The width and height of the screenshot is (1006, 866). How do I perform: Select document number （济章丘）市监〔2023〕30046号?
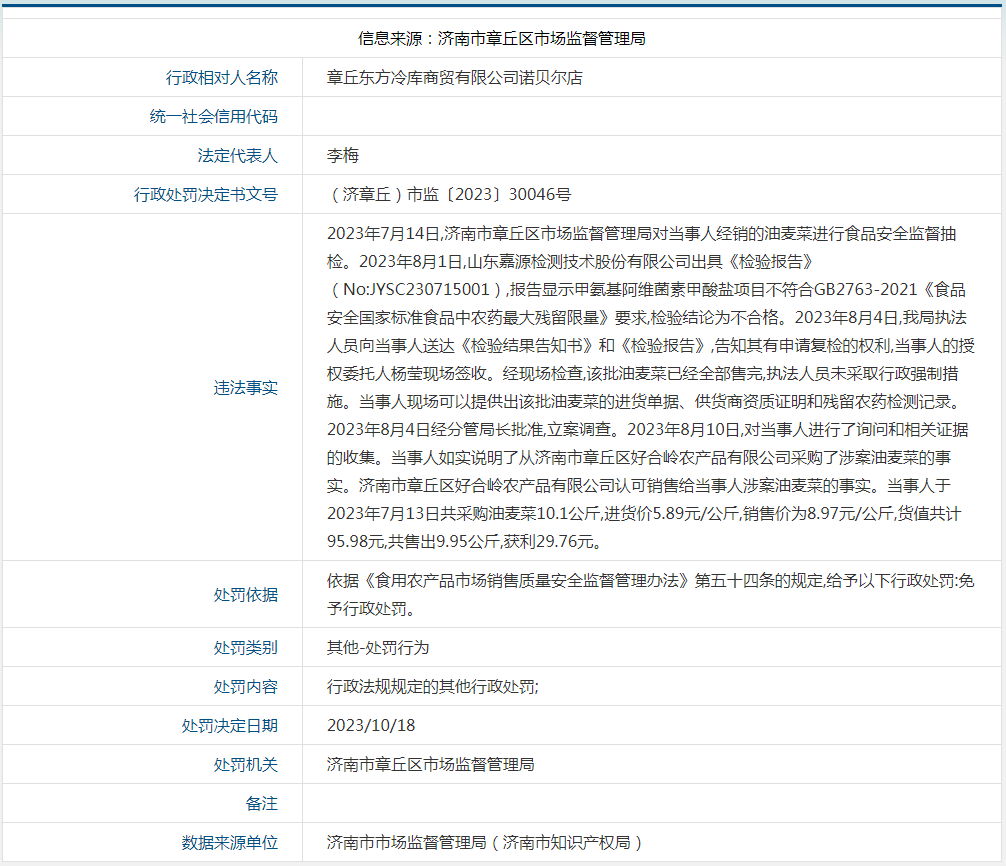(x=449, y=194)
